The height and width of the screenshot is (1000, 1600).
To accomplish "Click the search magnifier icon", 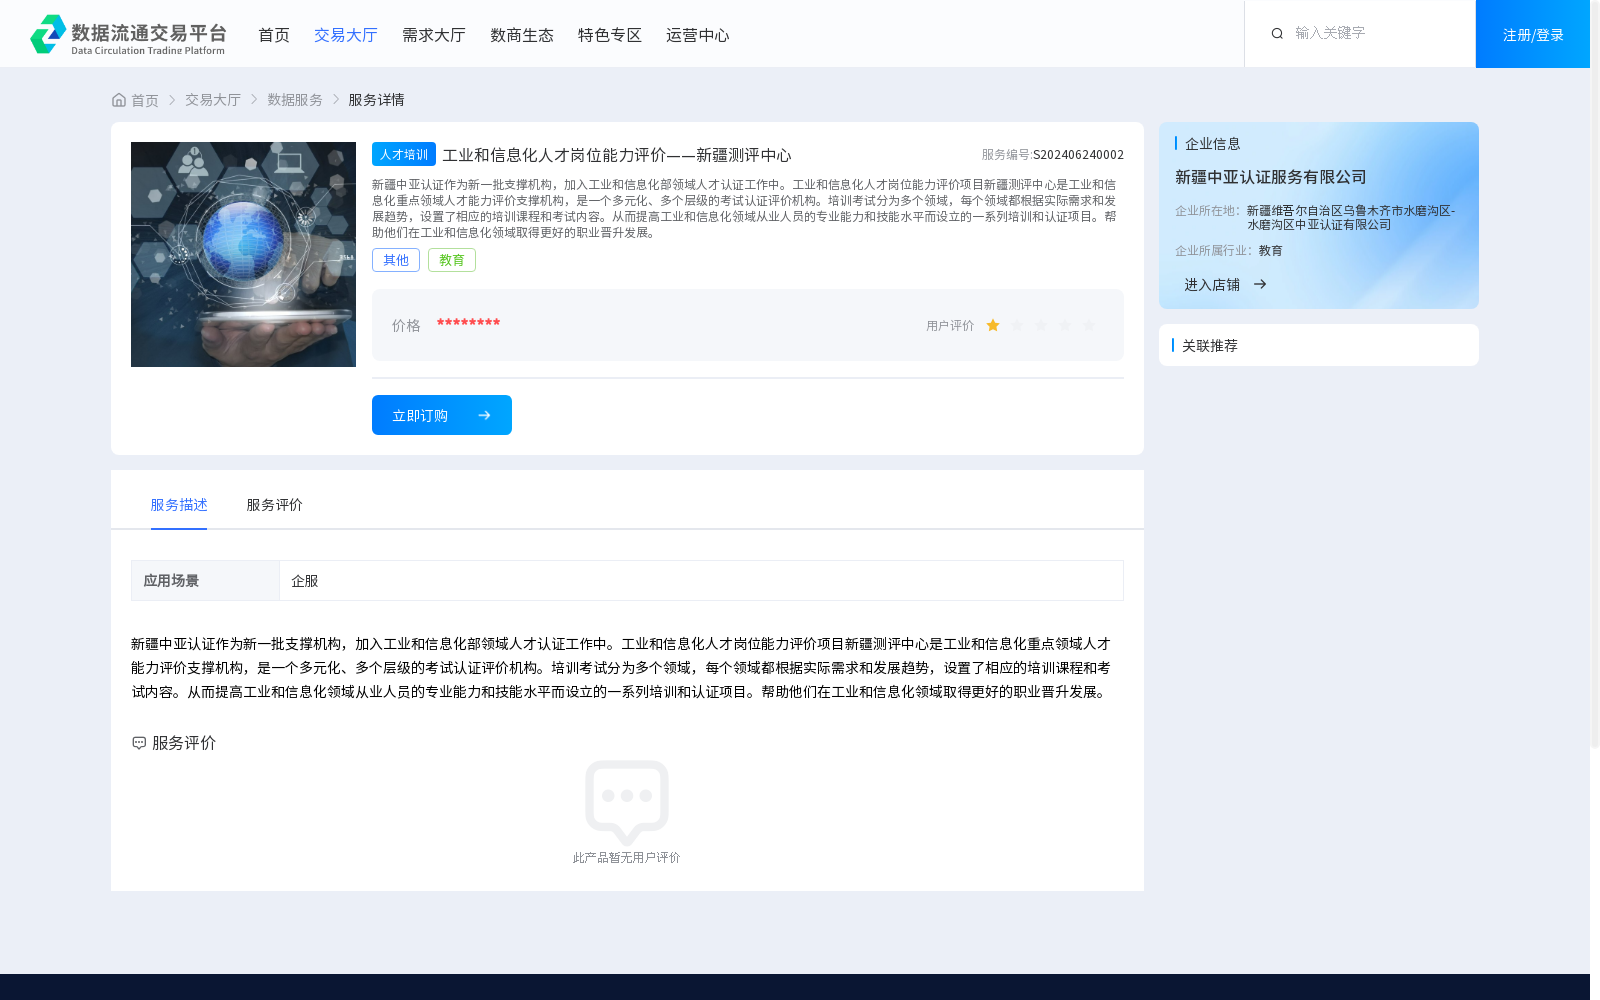I will click(x=1277, y=34).
